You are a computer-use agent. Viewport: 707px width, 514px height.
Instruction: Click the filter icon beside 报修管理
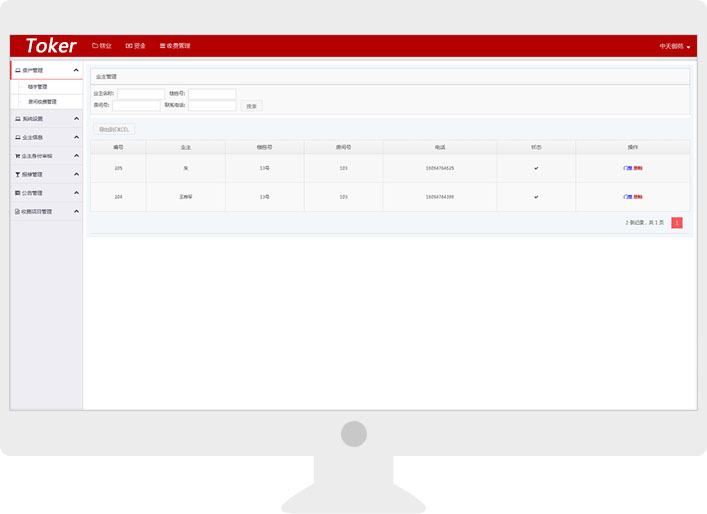17,174
